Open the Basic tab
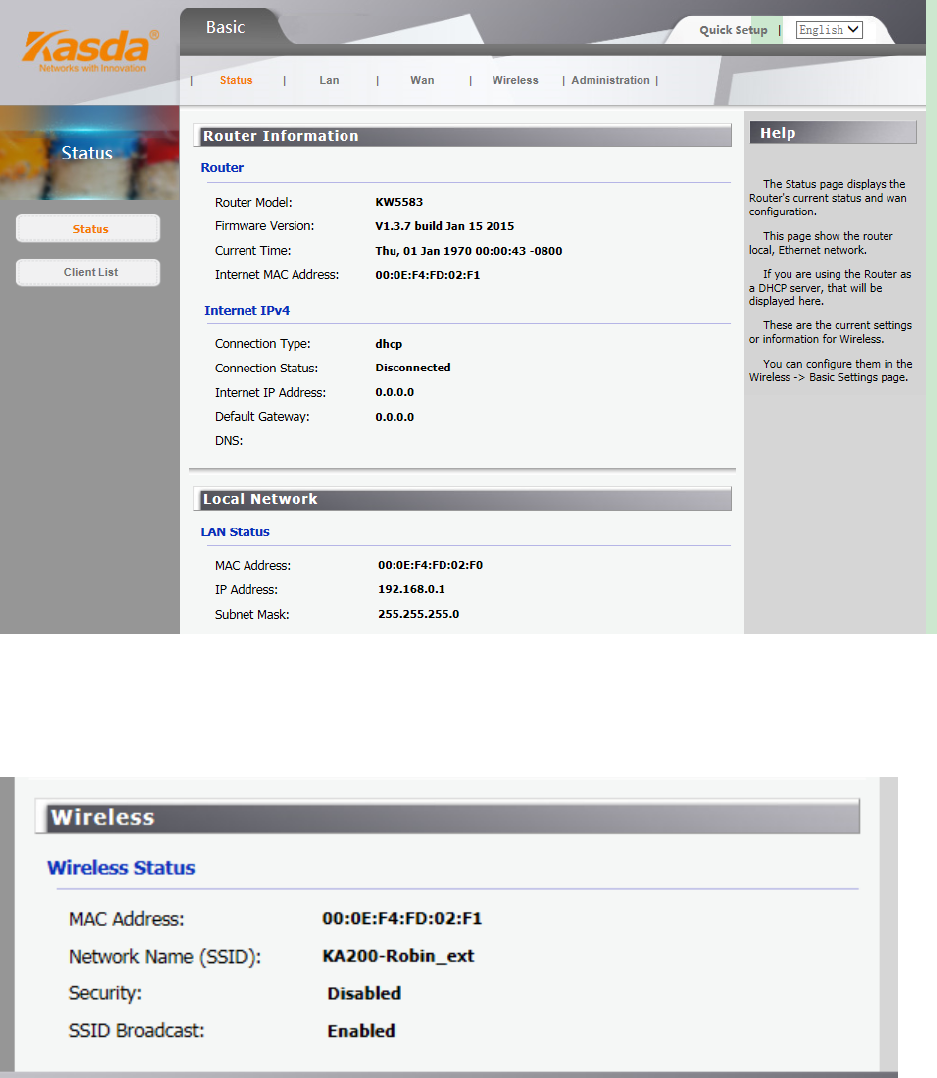The height and width of the screenshot is (1078, 937). [x=225, y=28]
